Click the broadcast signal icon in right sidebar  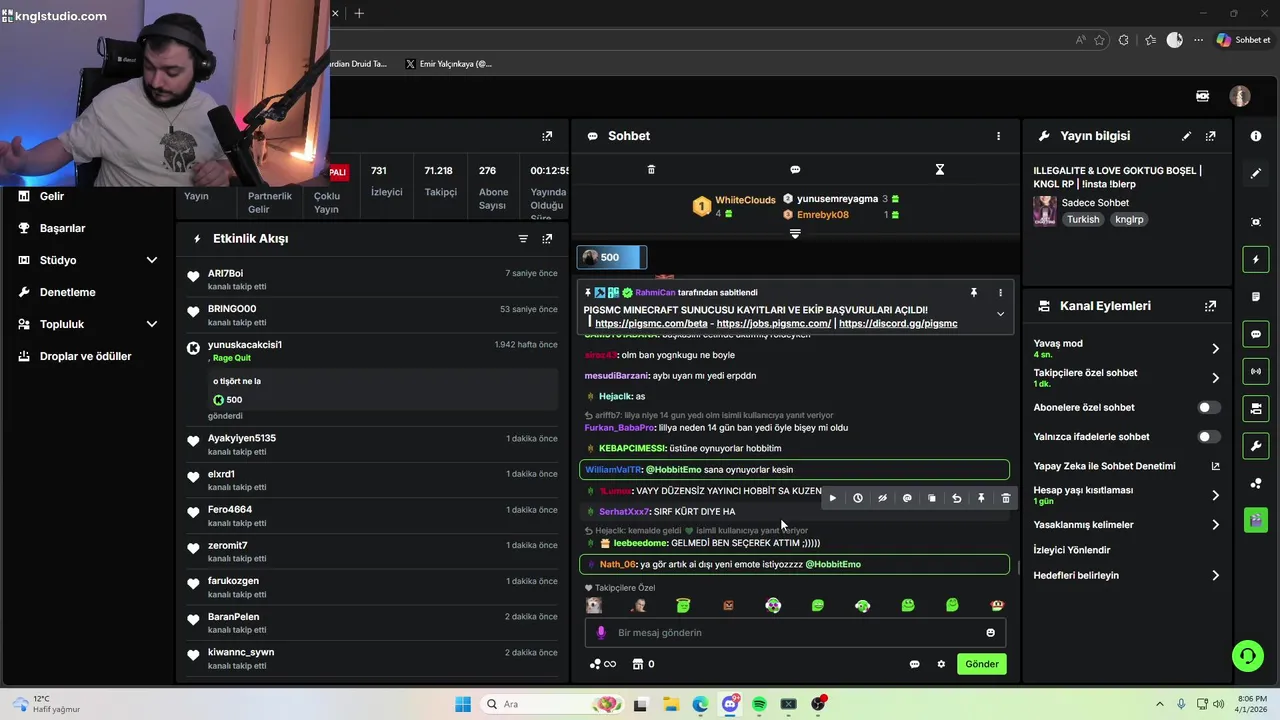[1256, 371]
